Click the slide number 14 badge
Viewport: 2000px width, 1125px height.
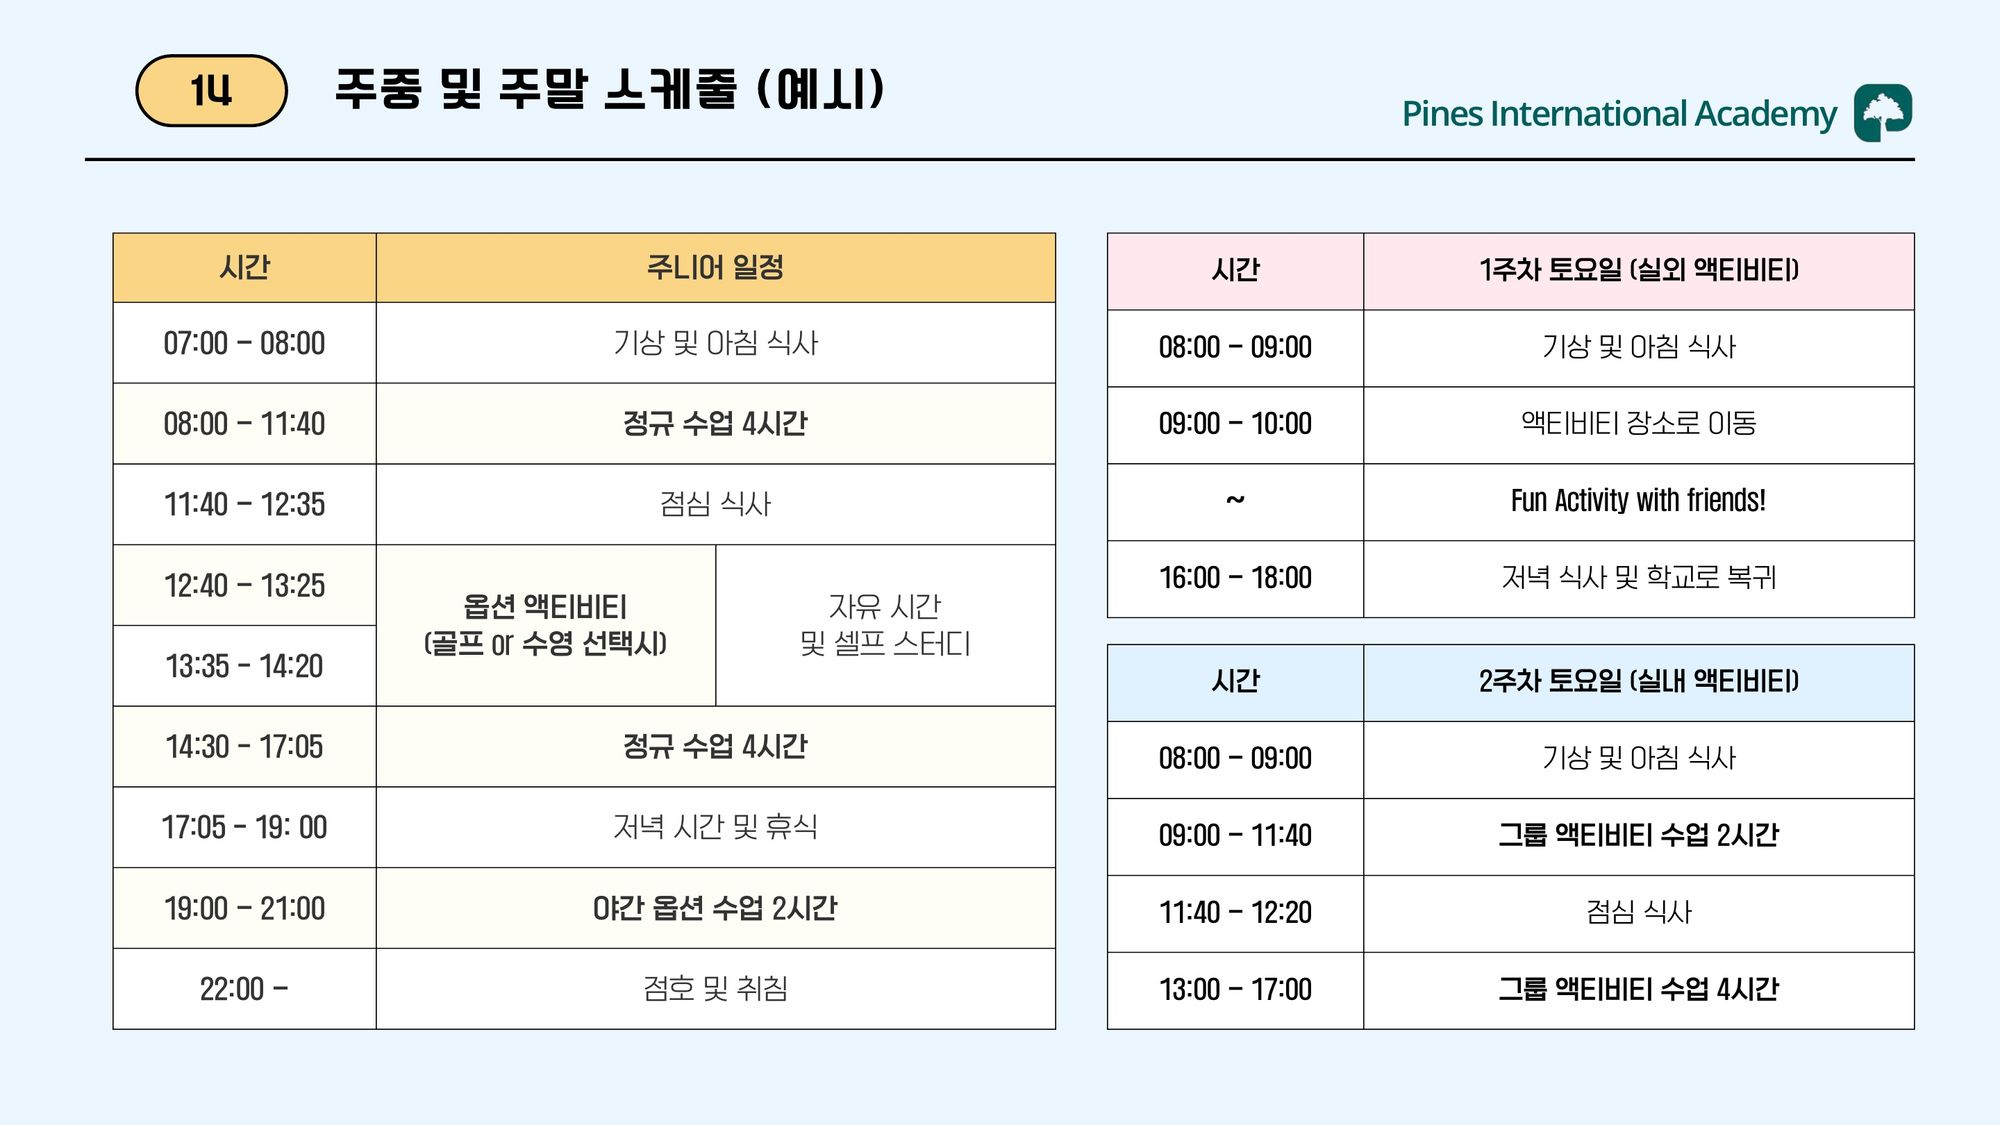pos(211,91)
